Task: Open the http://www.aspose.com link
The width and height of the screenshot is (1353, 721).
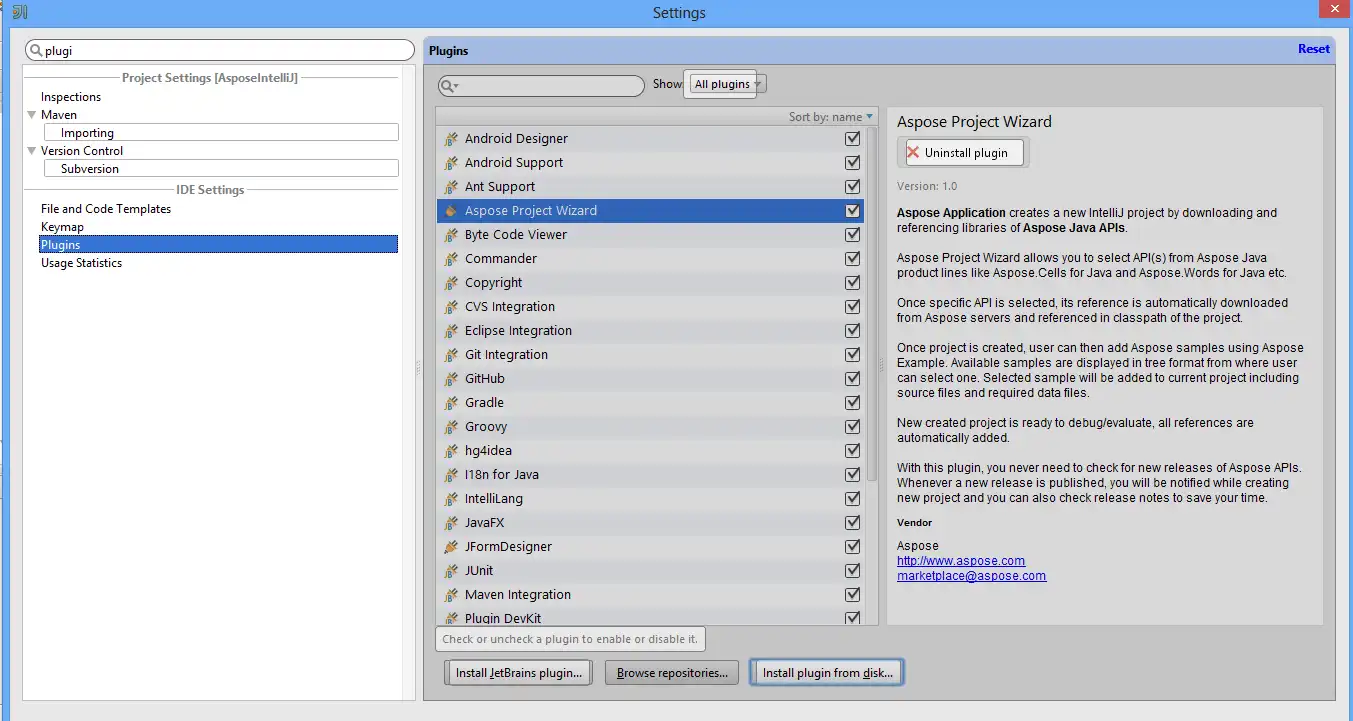Action: point(961,561)
